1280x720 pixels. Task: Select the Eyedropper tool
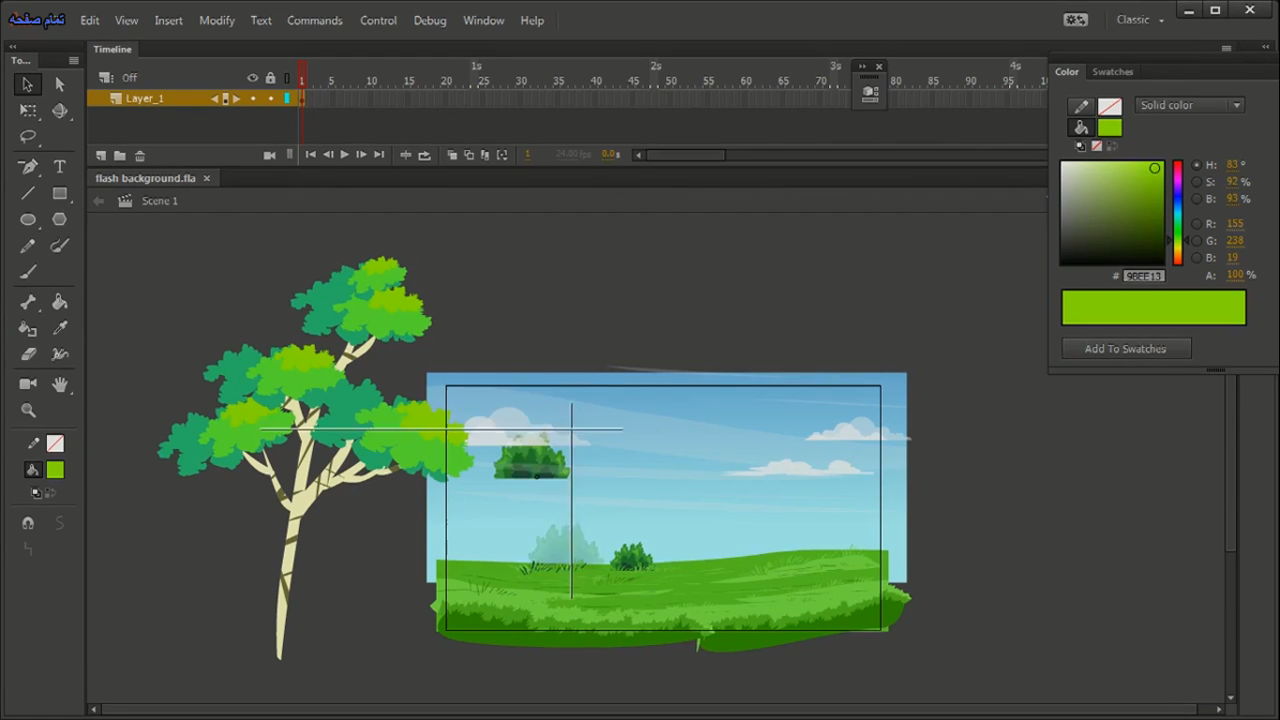(x=59, y=328)
